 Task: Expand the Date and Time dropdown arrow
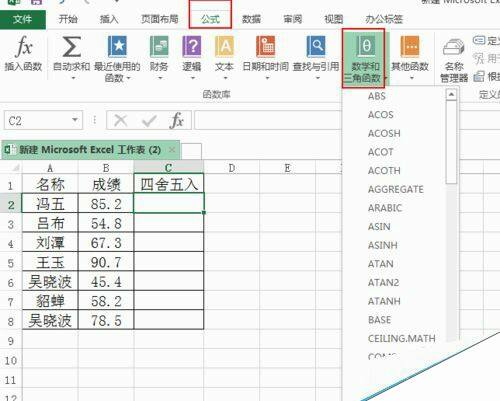(267, 79)
